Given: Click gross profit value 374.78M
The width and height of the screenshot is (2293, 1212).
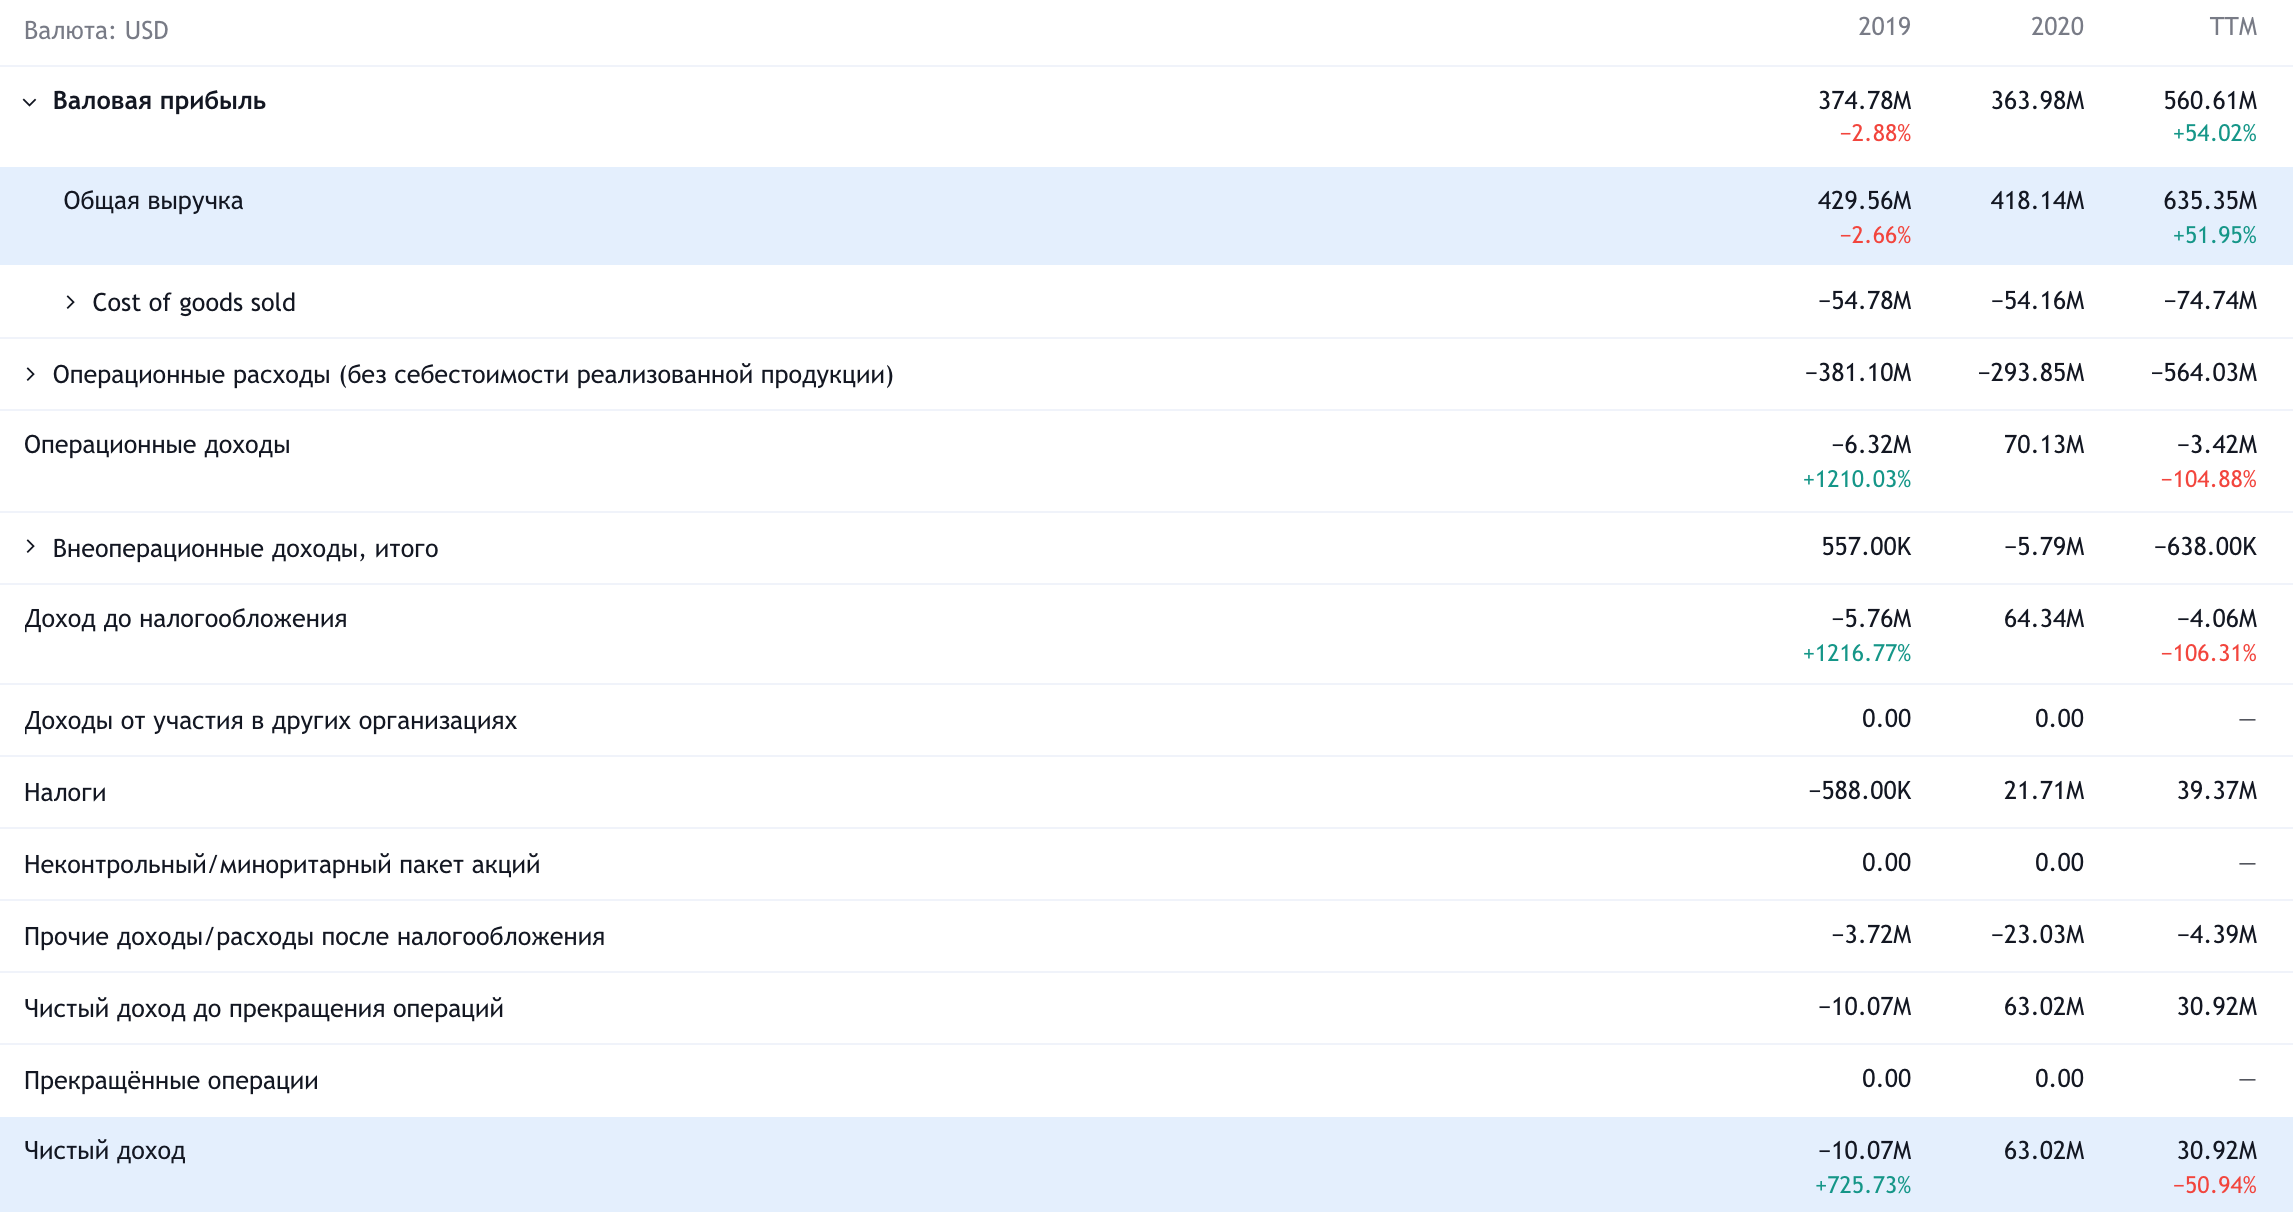Looking at the screenshot, I should 1864,101.
